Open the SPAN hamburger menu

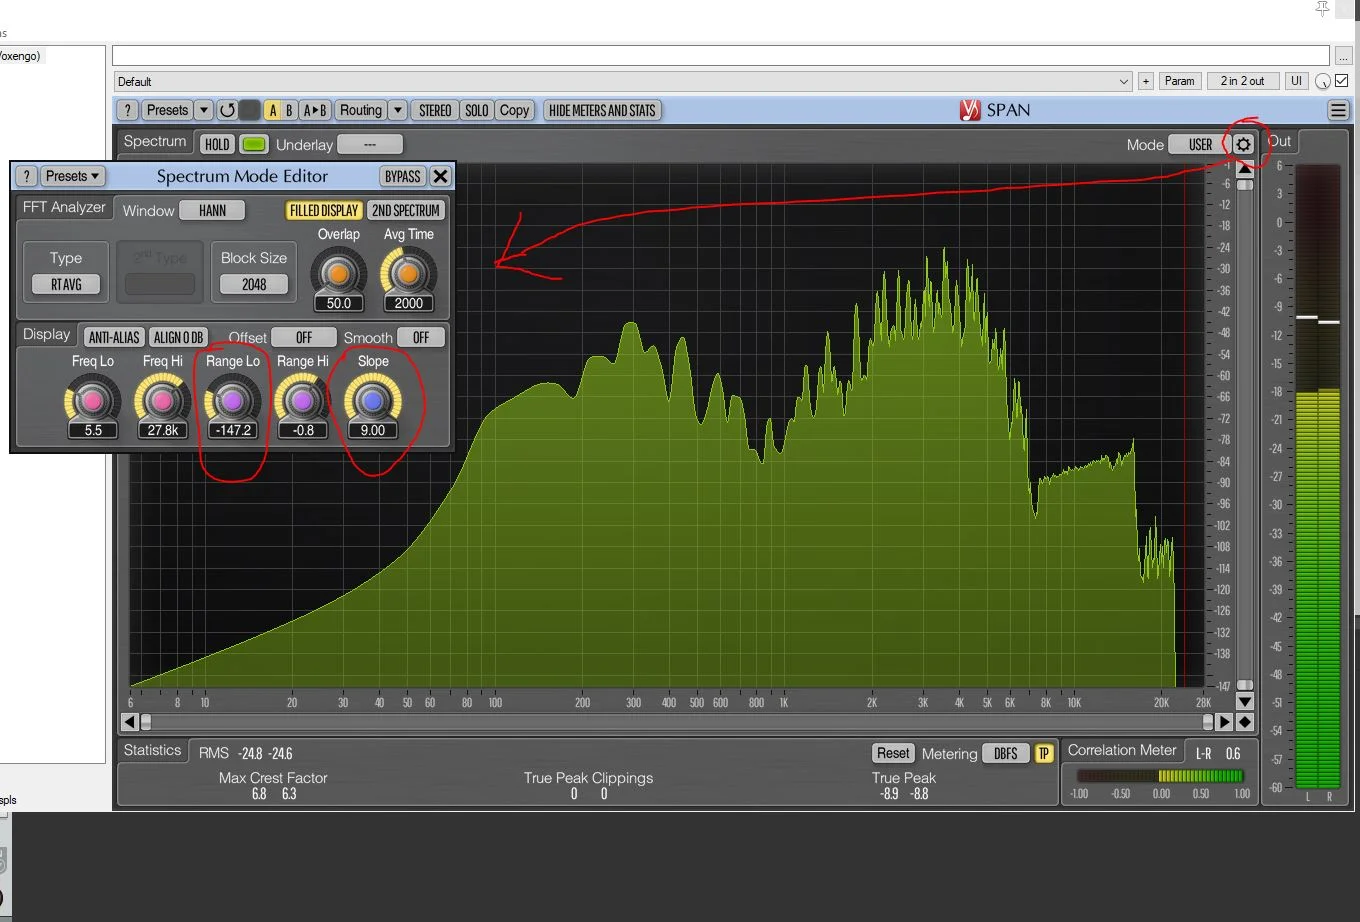1337,110
